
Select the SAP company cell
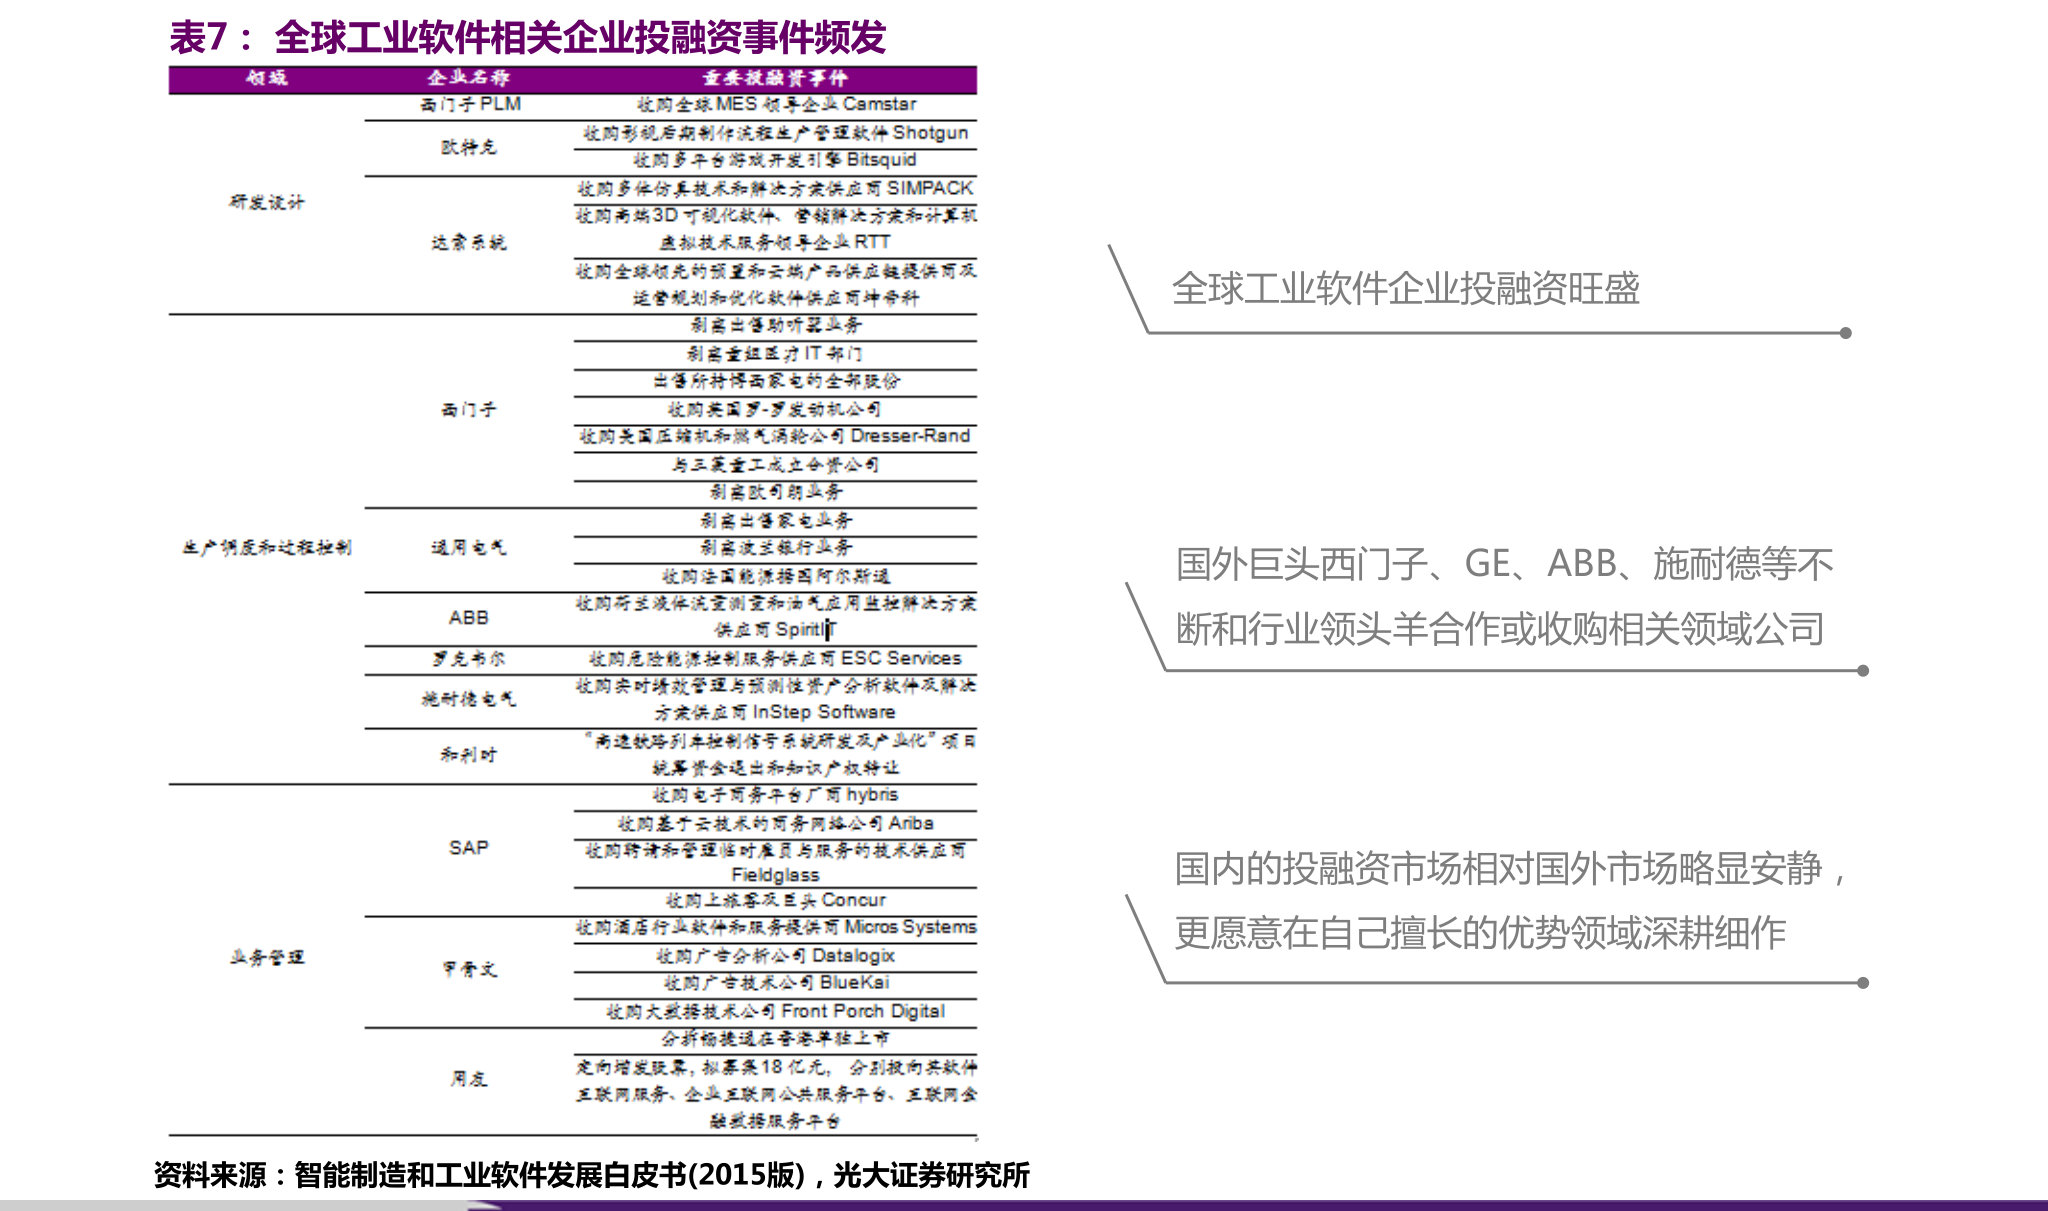[468, 847]
